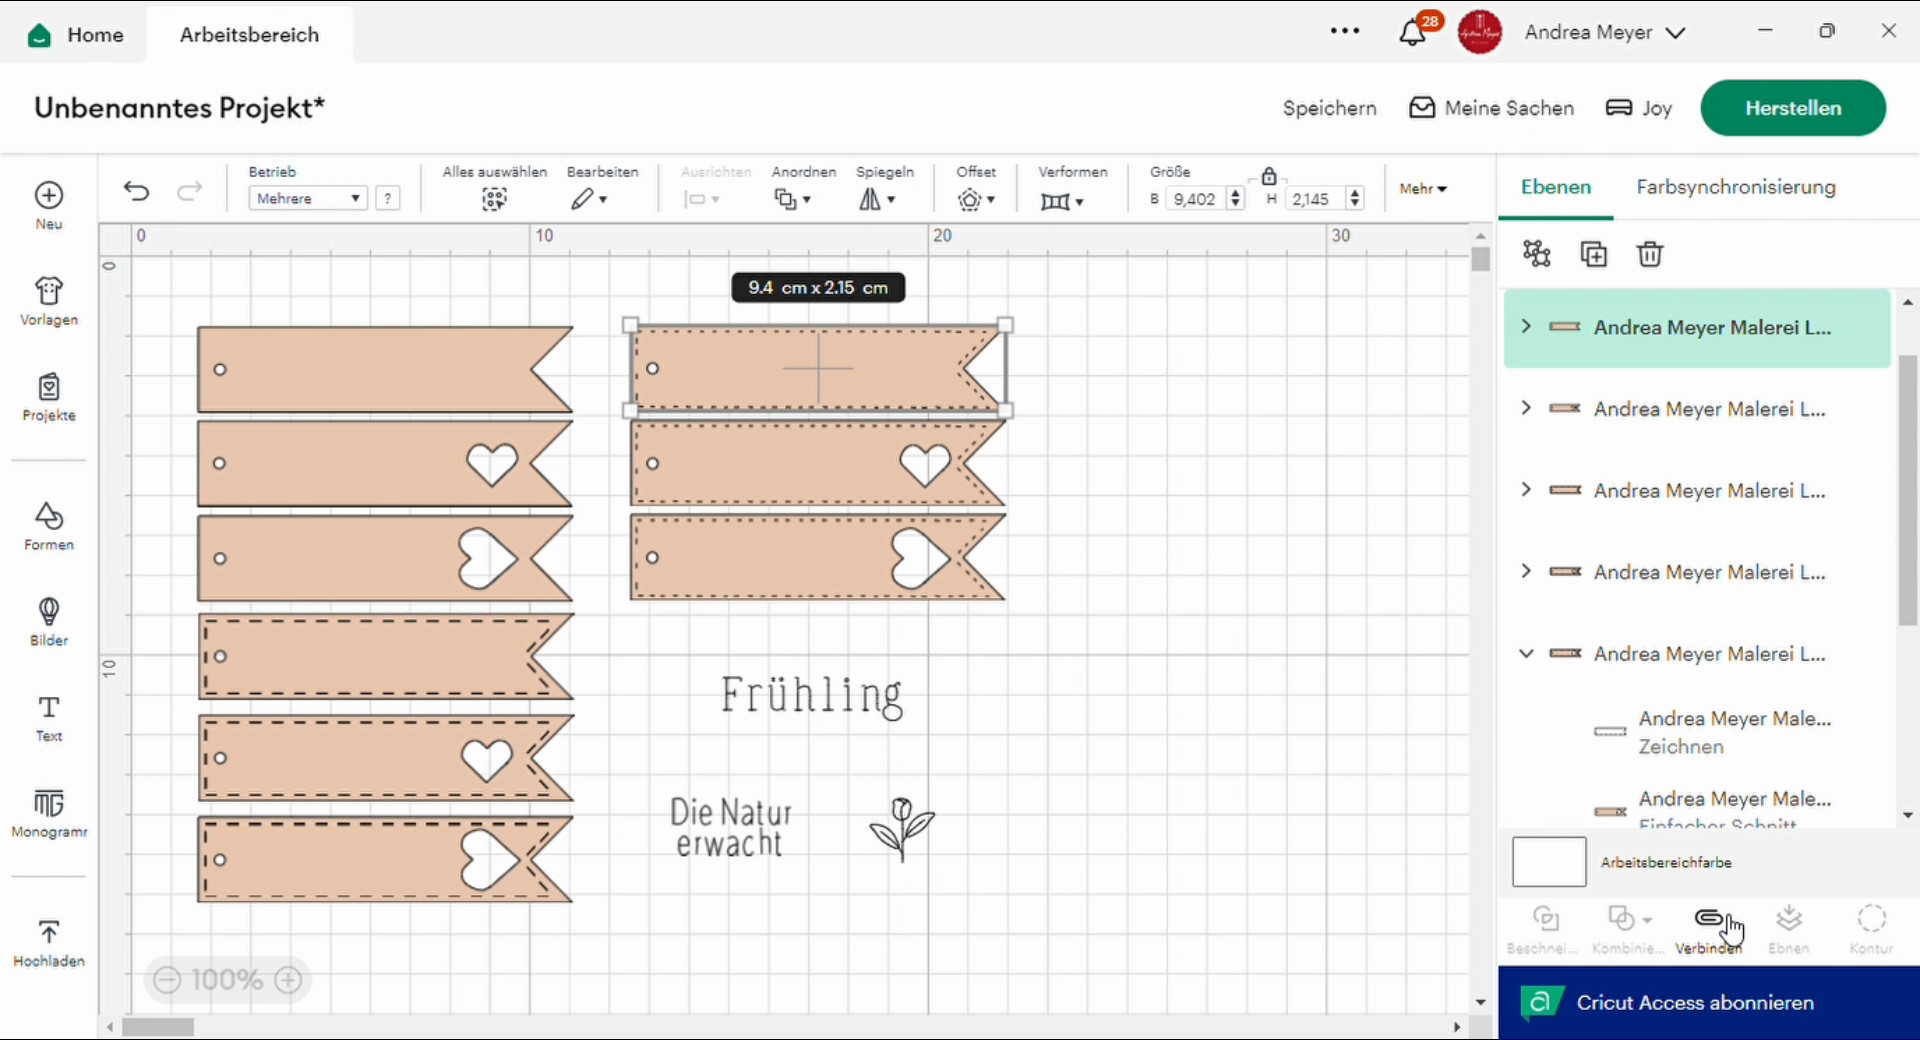Click Speichern to save the project
Viewport: 1920px width, 1040px height.
[1329, 108]
